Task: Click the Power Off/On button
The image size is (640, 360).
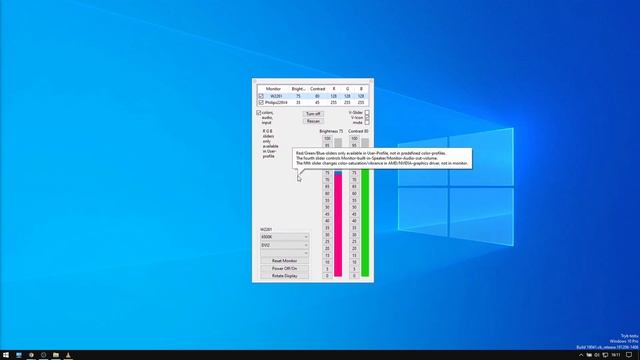Action: point(284,269)
